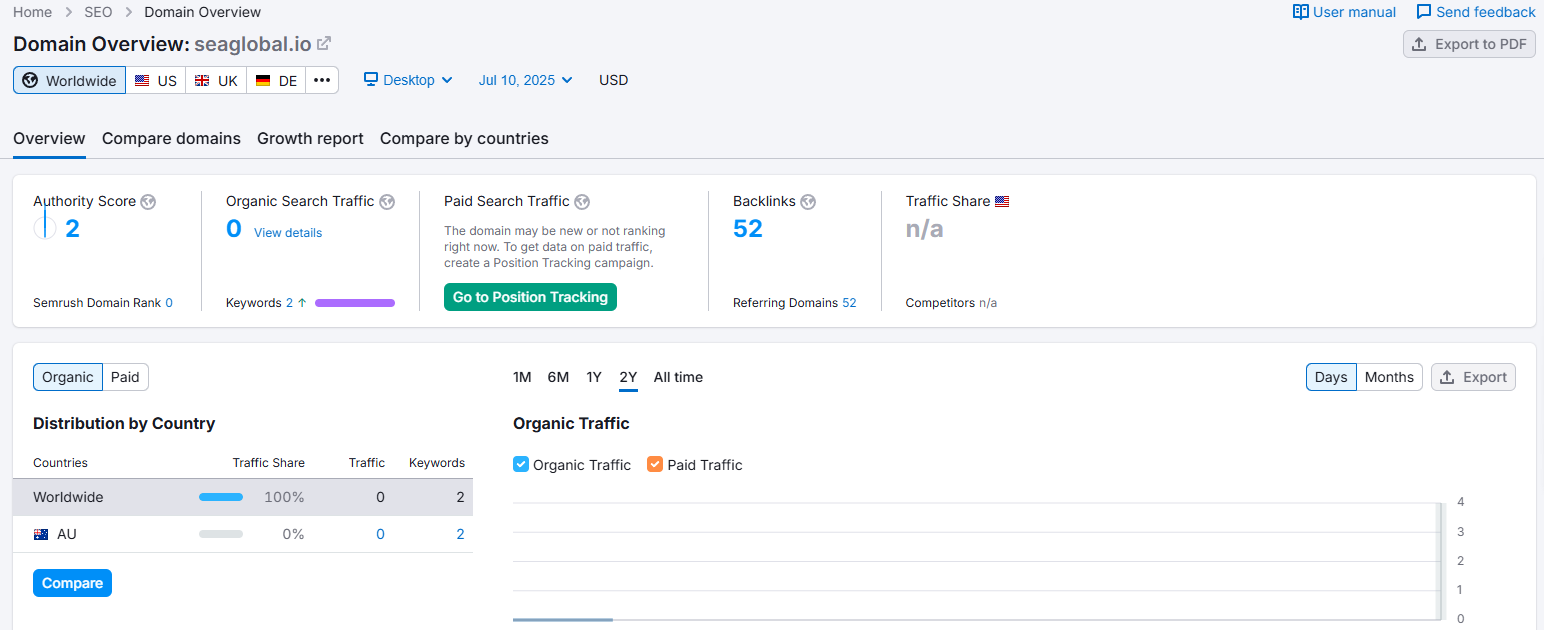Click the Keywords column header
Screen dimensions: 1544x630
pyautogui.click(x=437, y=463)
